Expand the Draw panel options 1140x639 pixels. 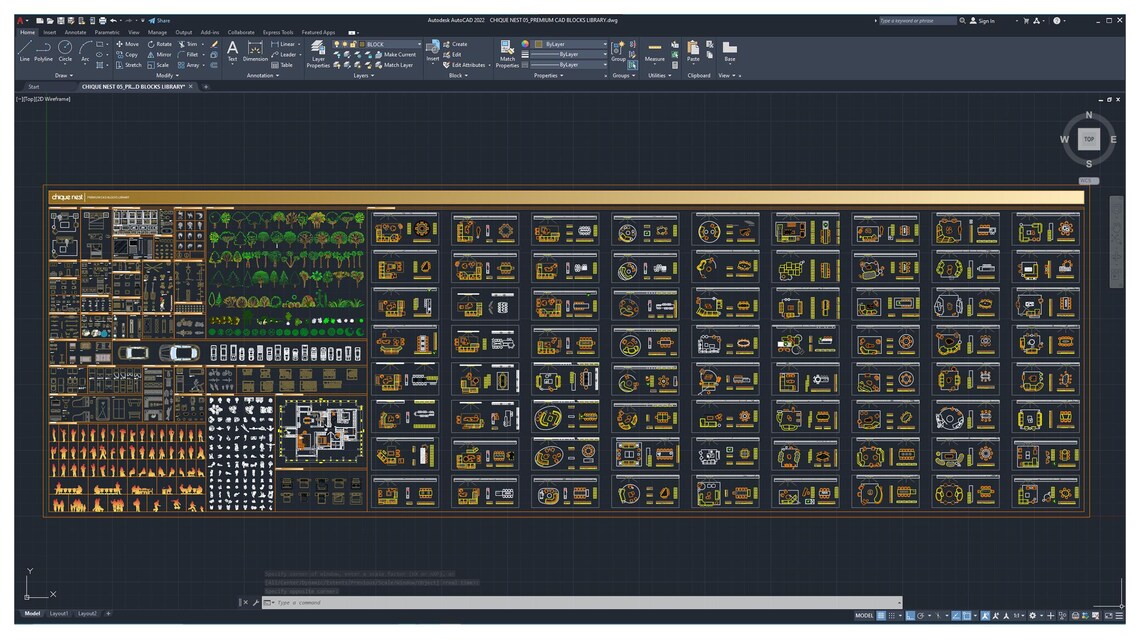66,75
